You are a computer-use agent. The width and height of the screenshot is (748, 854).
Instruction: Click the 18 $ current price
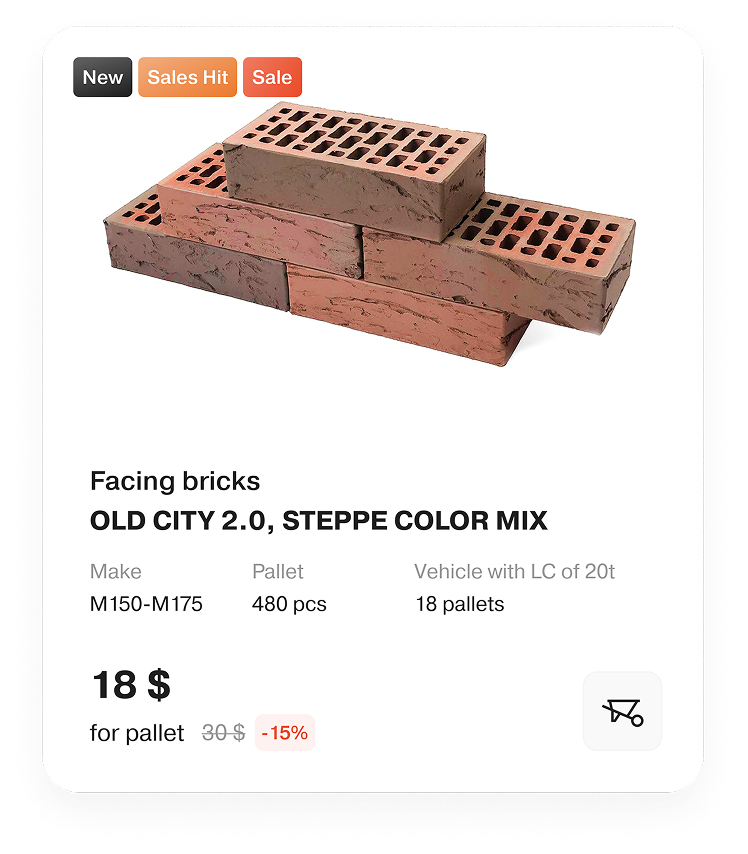tap(131, 685)
